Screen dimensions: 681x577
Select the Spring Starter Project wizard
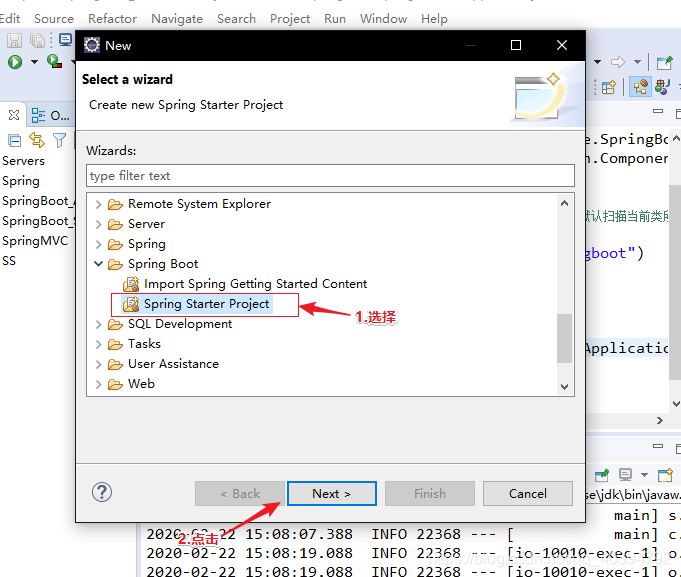tap(206, 304)
